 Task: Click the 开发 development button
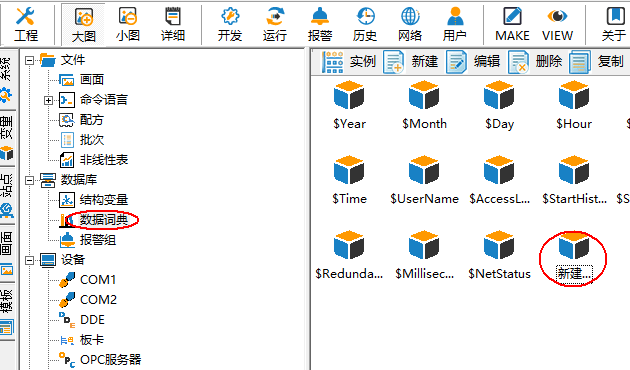(x=230, y=24)
